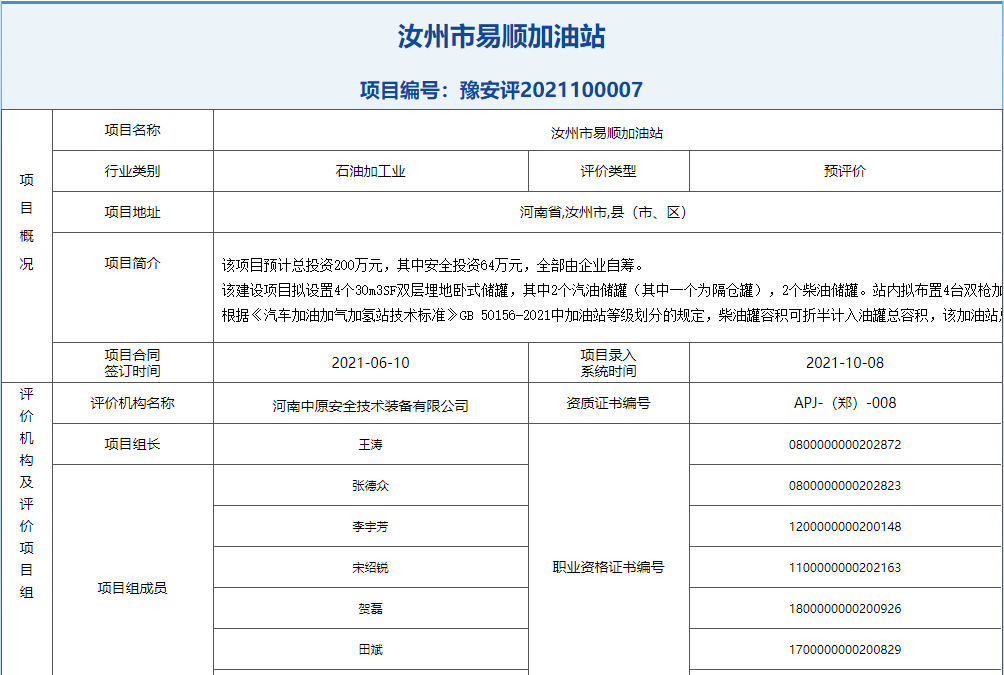Click member name 田斌
This screenshot has height=675, width=1004.
pyautogui.click(x=371, y=649)
